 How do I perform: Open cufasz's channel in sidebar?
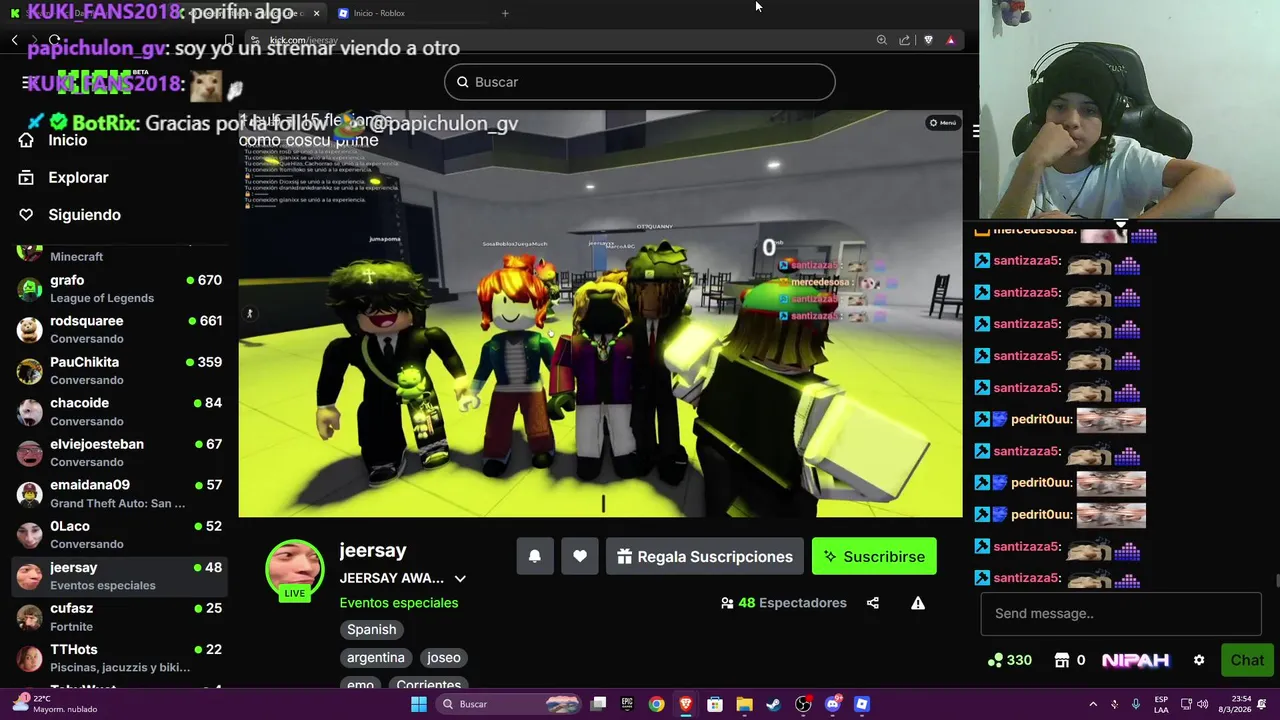[x=119, y=617]
